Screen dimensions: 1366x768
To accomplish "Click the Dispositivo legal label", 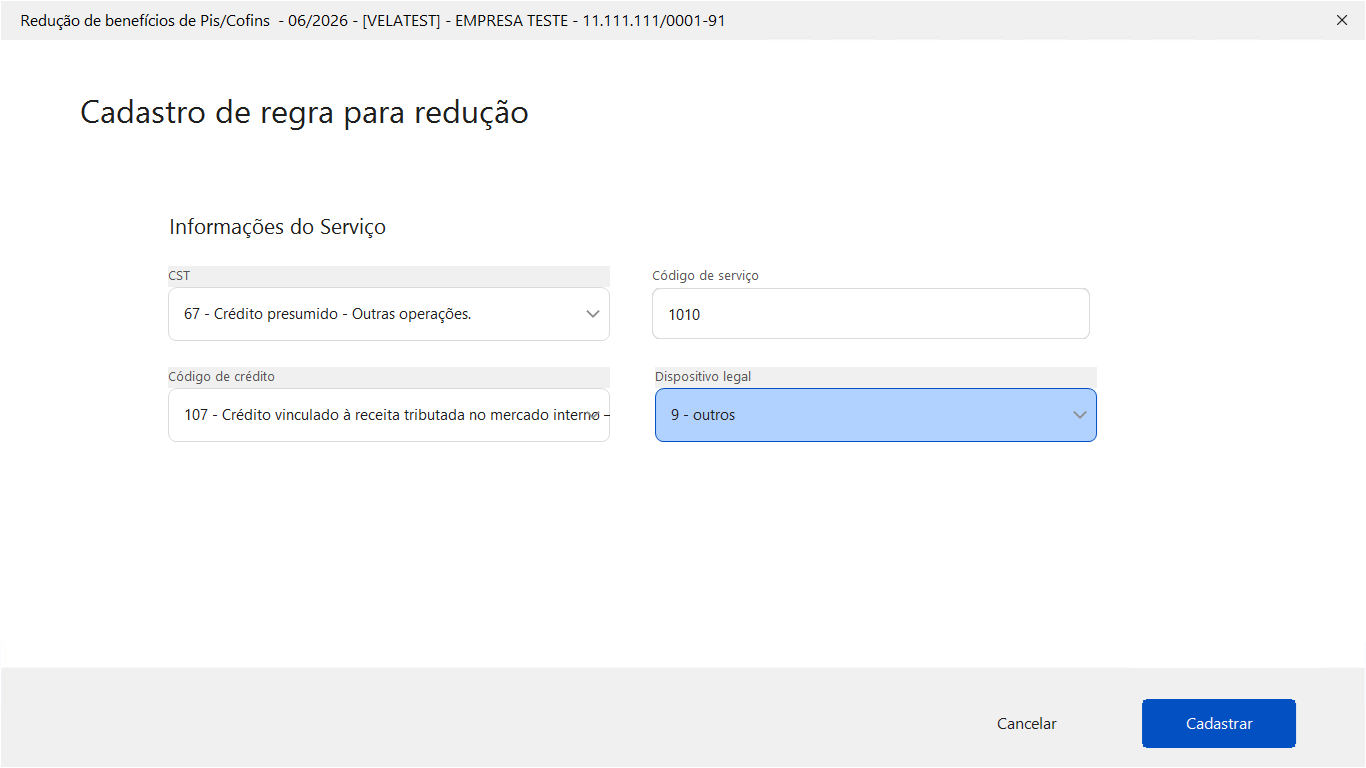I will (703, 377).
